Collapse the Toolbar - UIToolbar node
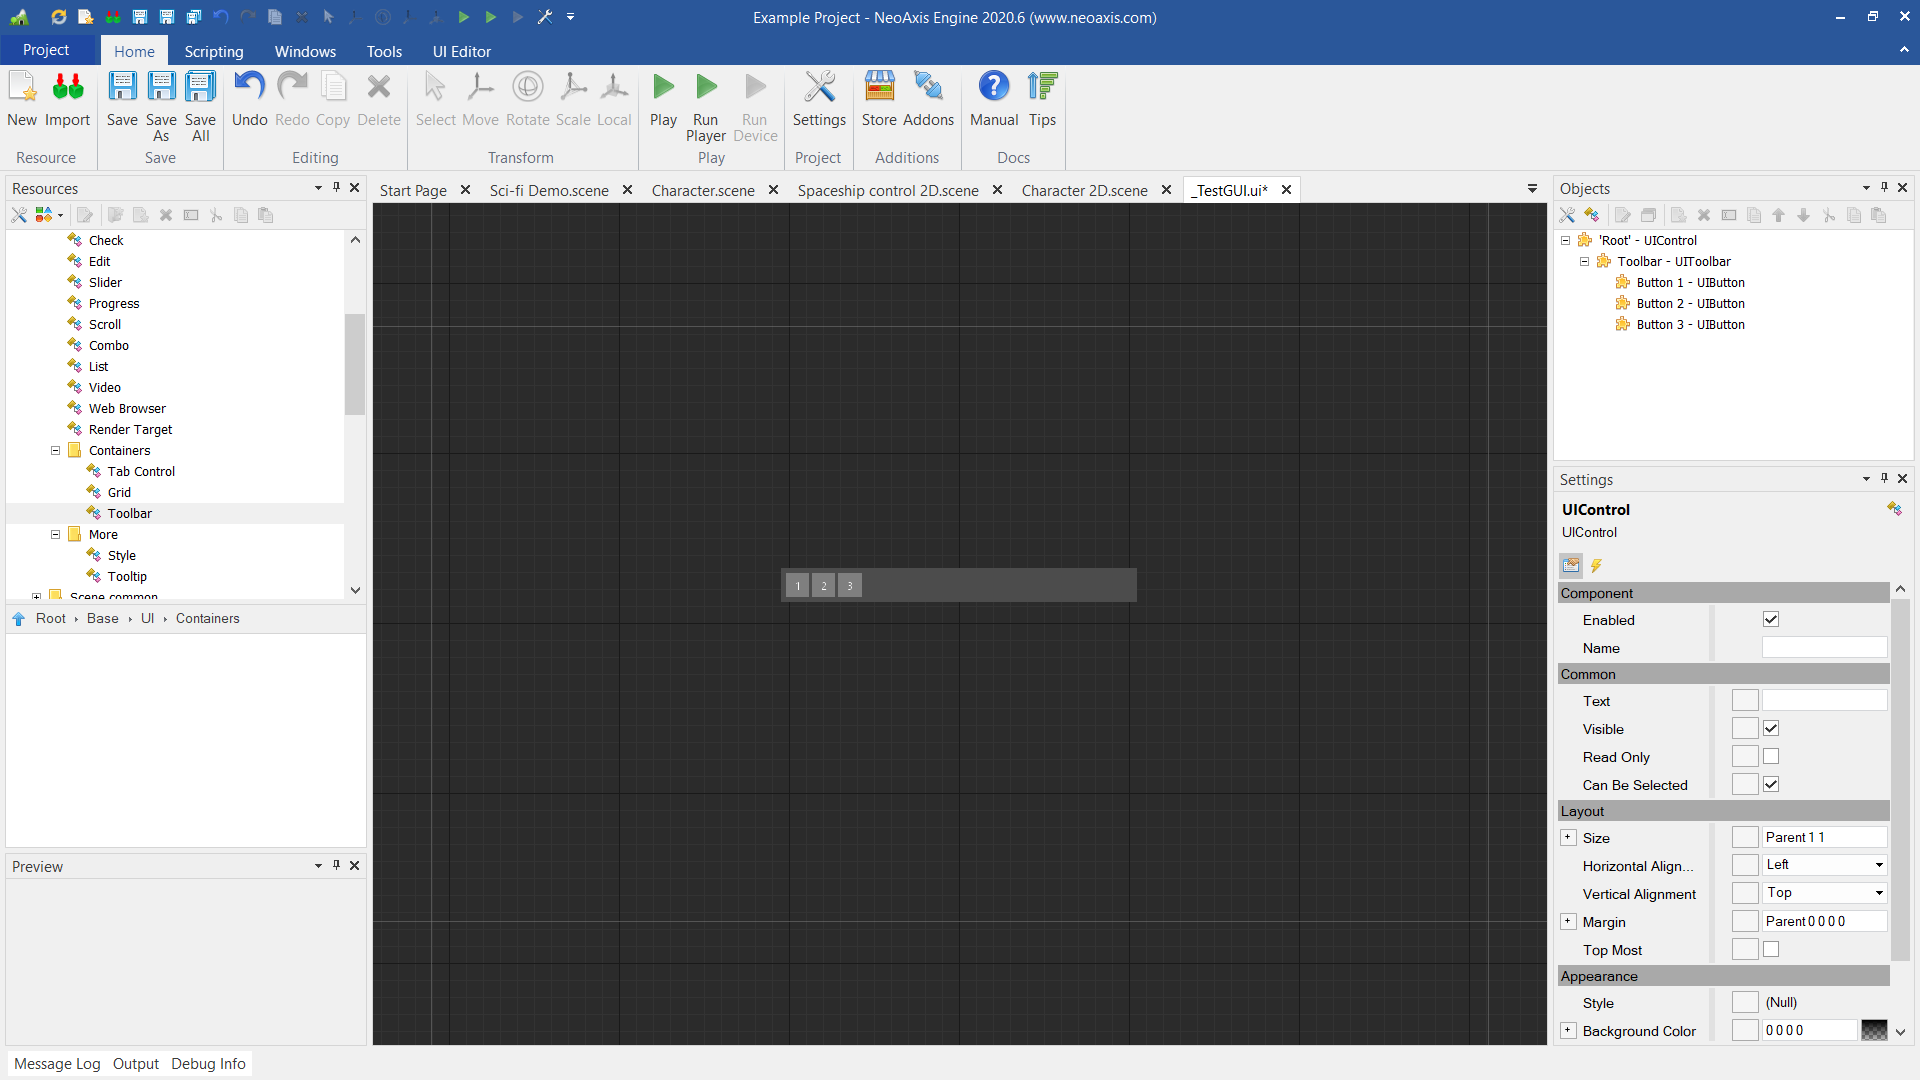Screen dimensions: 1920x1080 [1584, 261]
